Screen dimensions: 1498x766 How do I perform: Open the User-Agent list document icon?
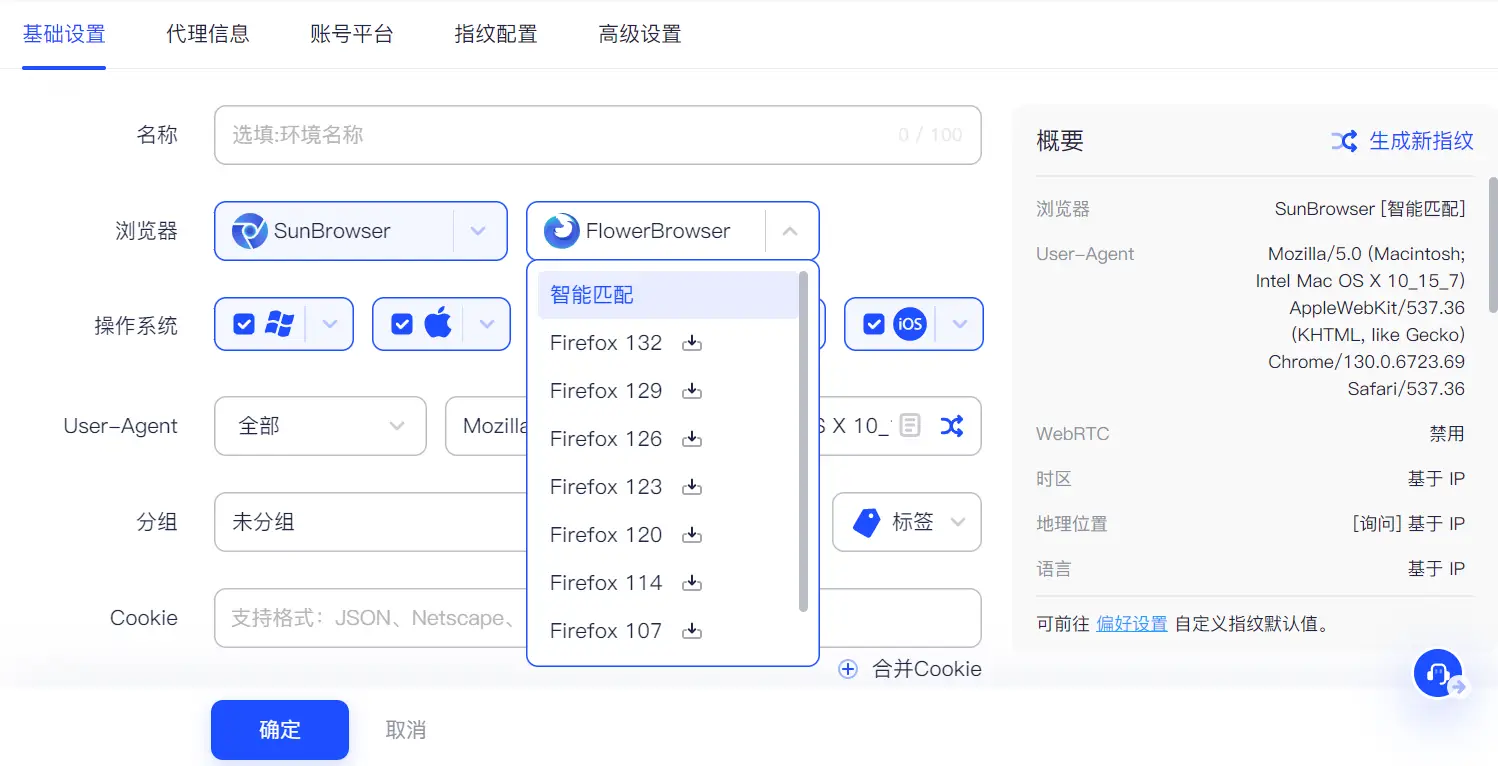[909, 426]
